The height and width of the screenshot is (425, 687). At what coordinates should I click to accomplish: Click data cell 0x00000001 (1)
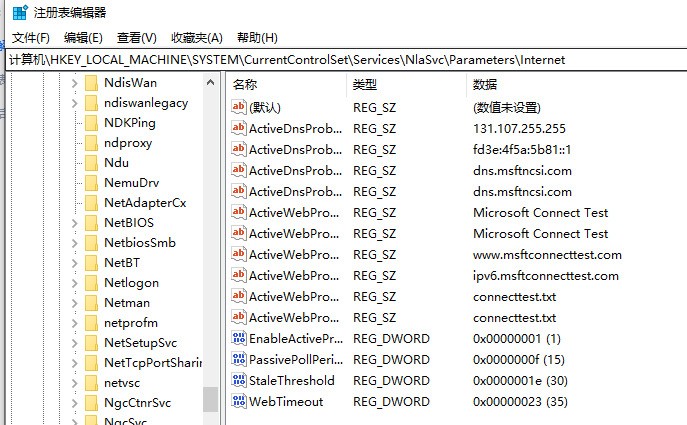pos(517,338)
